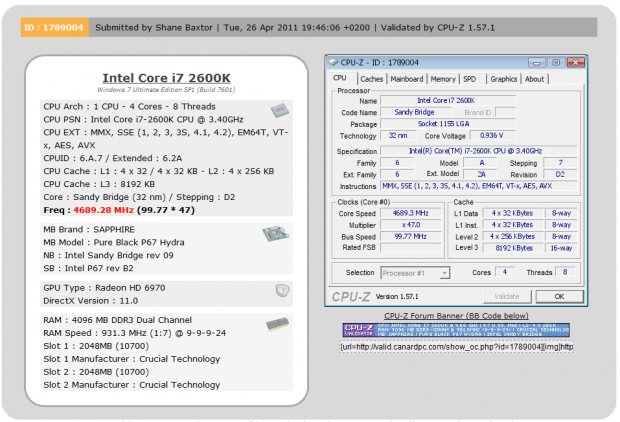Click the CPU-Z window title icon

(x=333, y=62)
